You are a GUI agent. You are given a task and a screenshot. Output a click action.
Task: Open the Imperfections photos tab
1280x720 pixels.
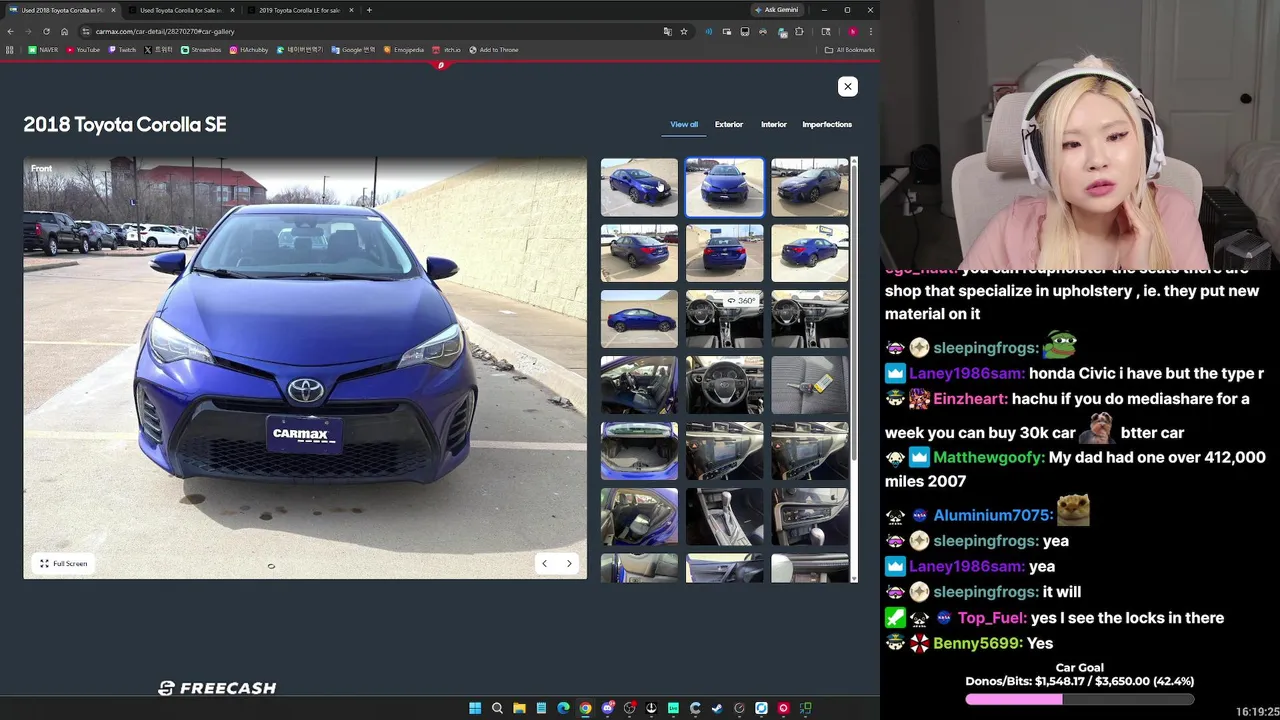[827, 124]
